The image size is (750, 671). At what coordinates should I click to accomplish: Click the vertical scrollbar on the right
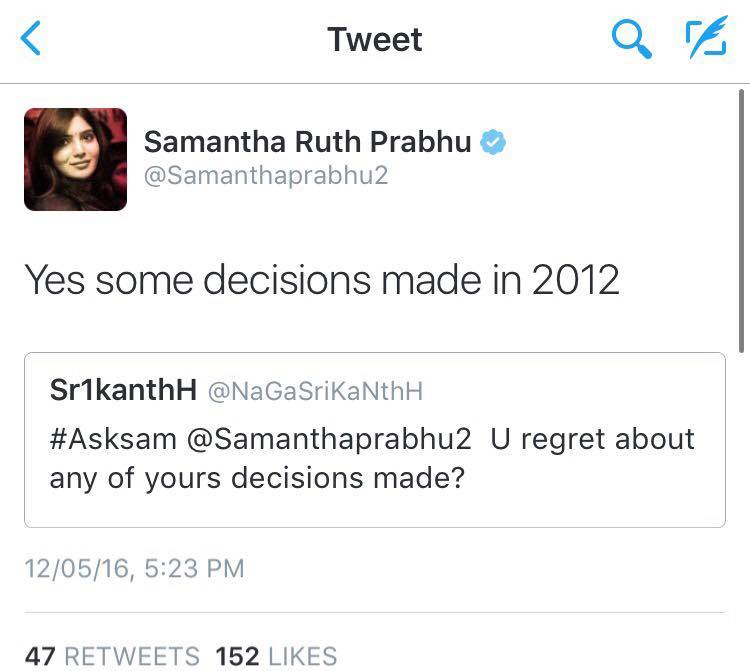[x=741, y=220]
